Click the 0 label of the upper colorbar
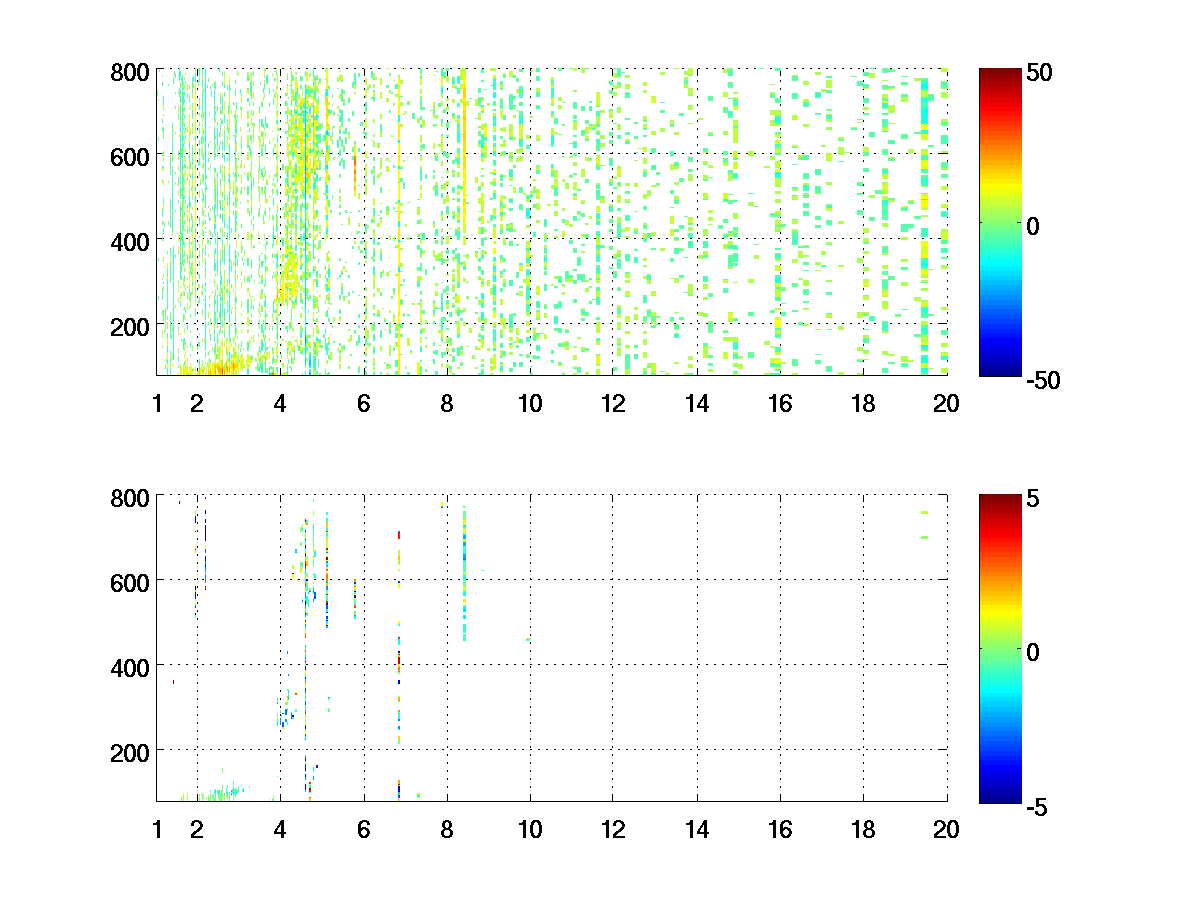Viewport: 1200px width, 900px height. tap(1035, 226)
